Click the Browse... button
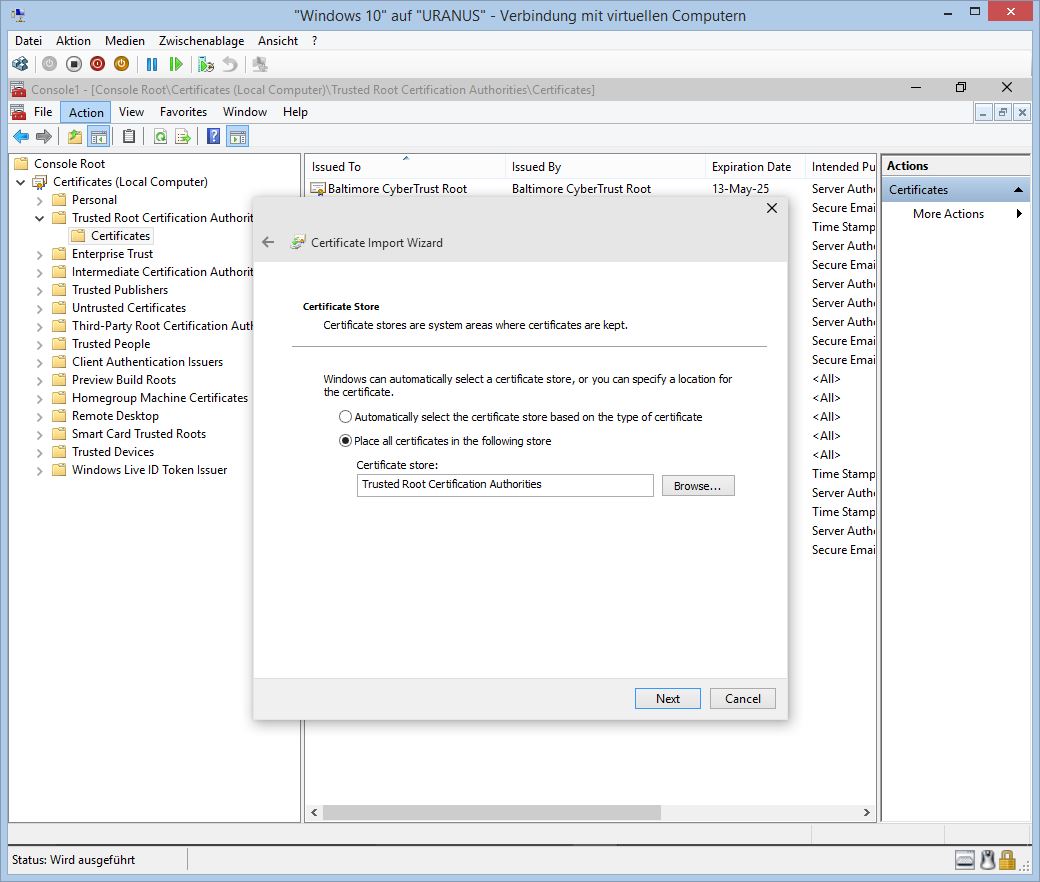Image resolution: width=1040 pixels, height=882 pixels. pos(698,486)
